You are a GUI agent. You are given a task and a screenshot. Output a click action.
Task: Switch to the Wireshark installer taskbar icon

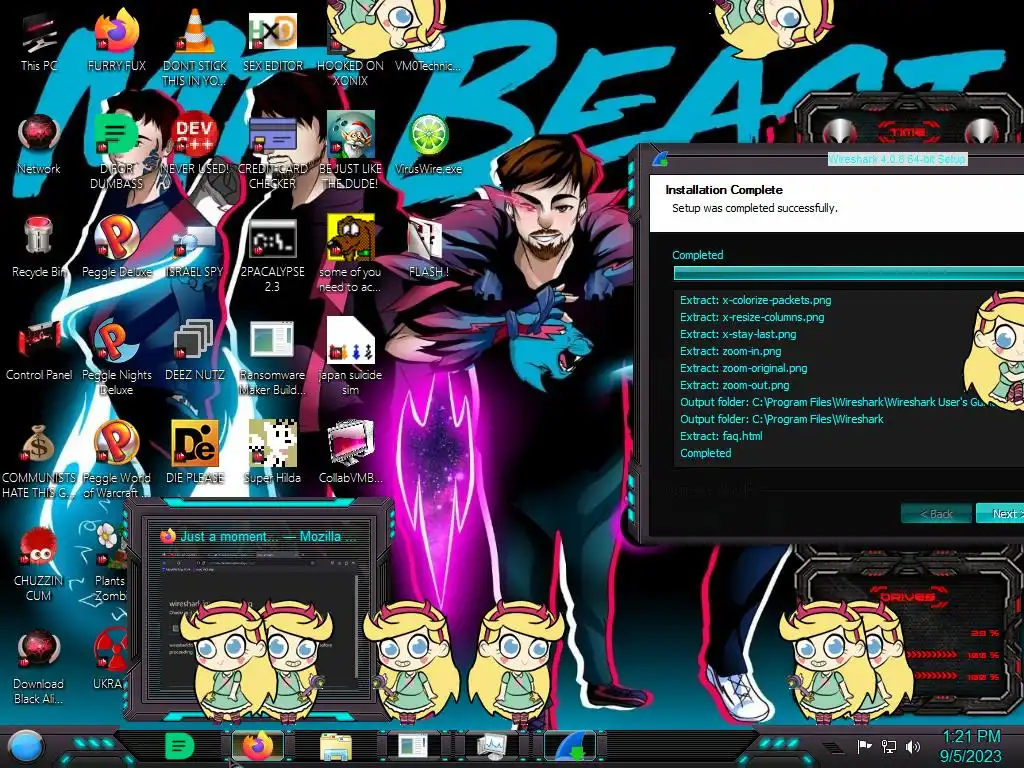(x=570, y=746)
